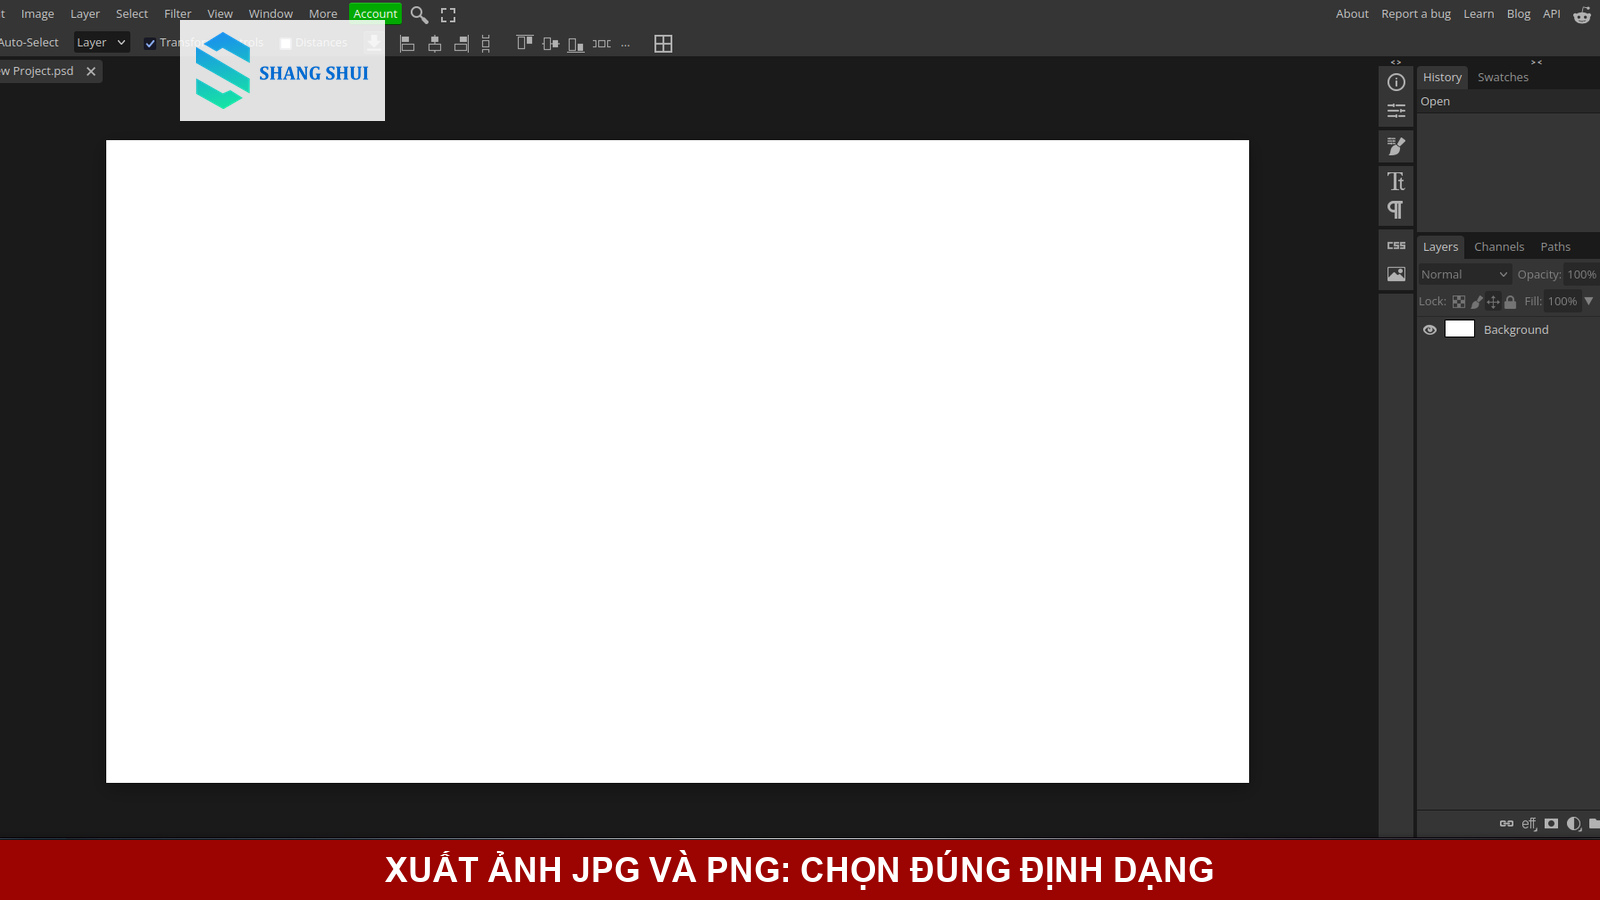Collapse the right panel column arrows
The image size is (1600, 900).
1536,62
